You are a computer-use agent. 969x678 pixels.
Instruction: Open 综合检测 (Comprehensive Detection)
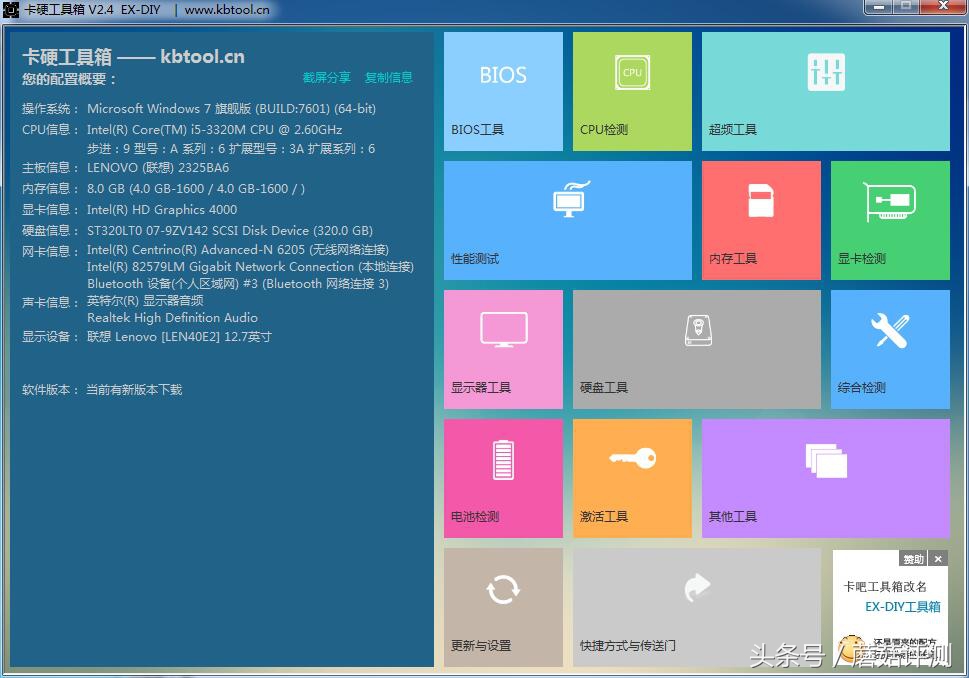889,349
